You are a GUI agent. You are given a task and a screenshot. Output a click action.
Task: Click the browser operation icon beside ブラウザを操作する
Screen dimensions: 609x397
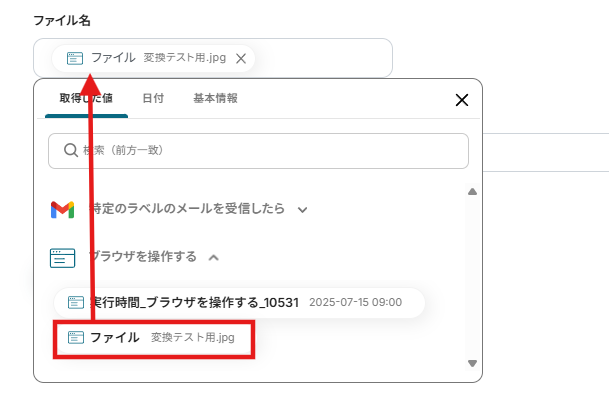[63, 258]
